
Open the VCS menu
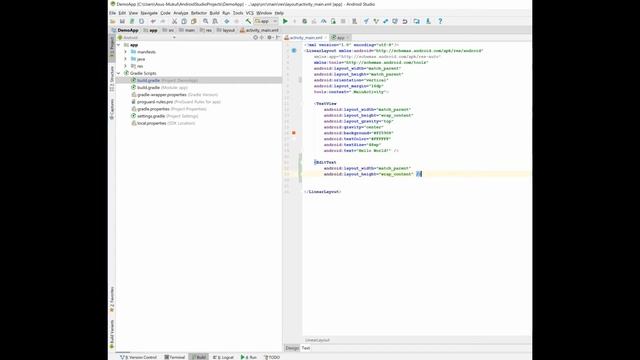pyautogui.click(x=250, y=13)
